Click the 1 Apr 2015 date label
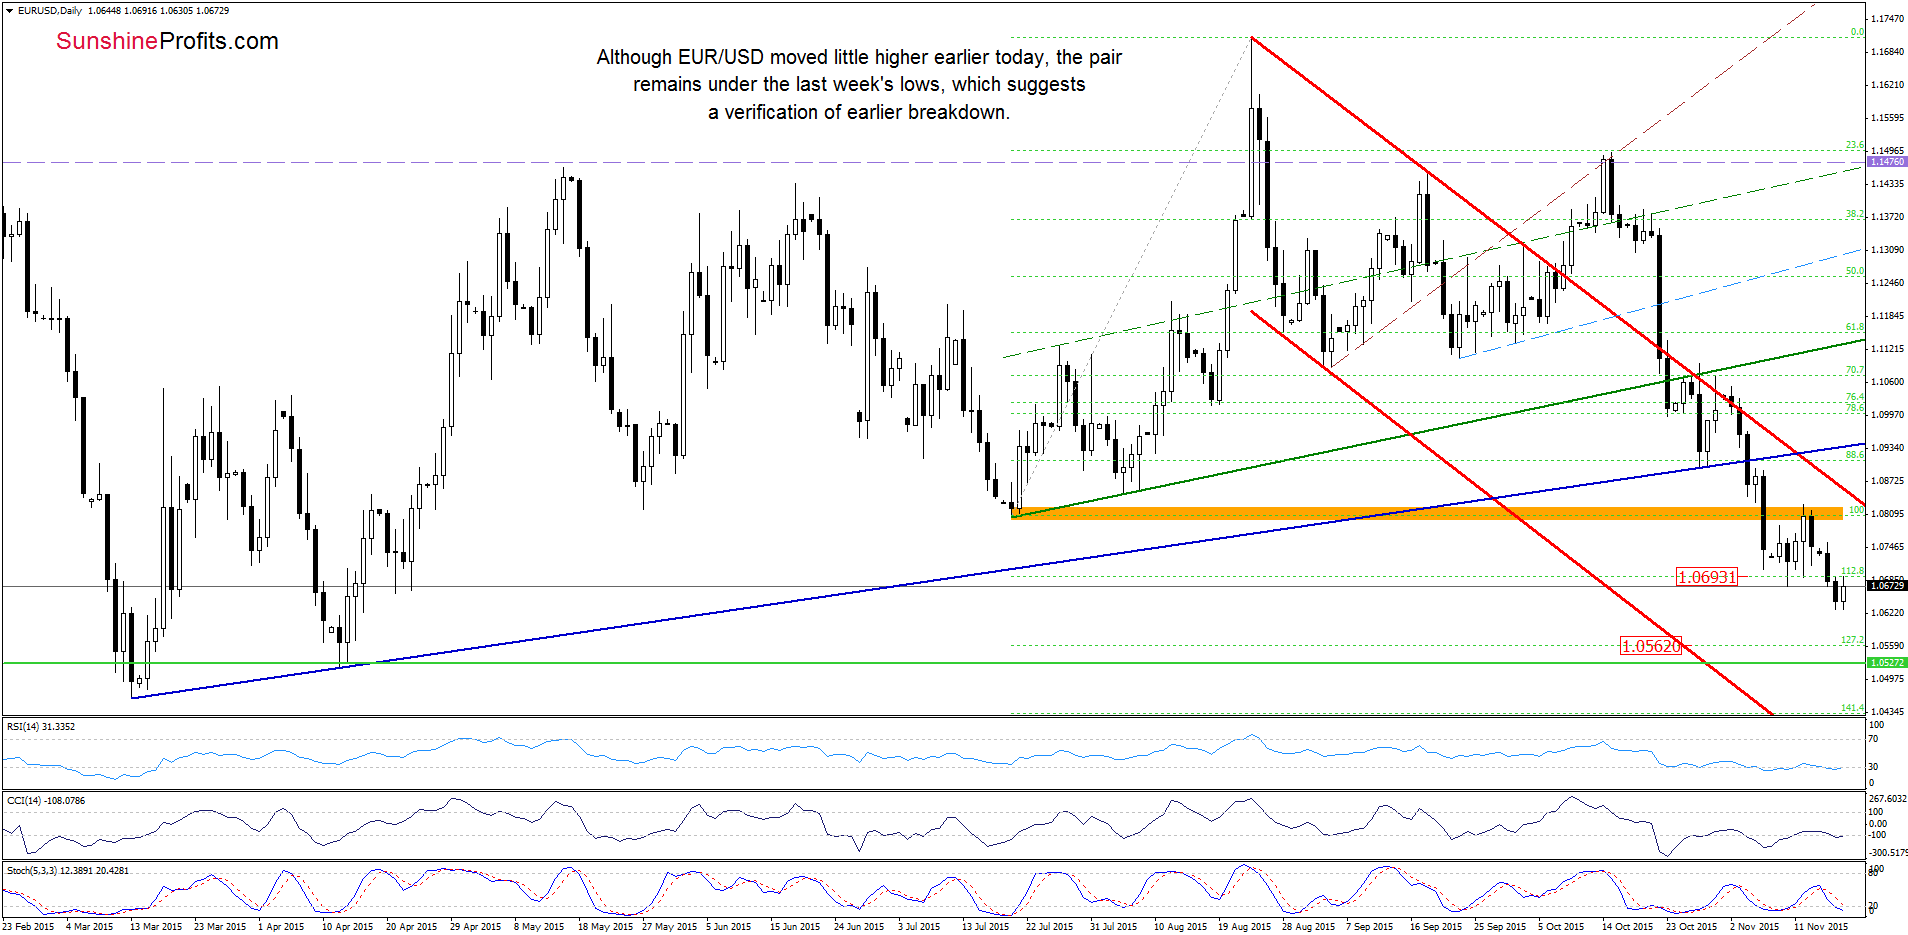1908x935 pixels. pyautogui.click(x=281, y=927)
